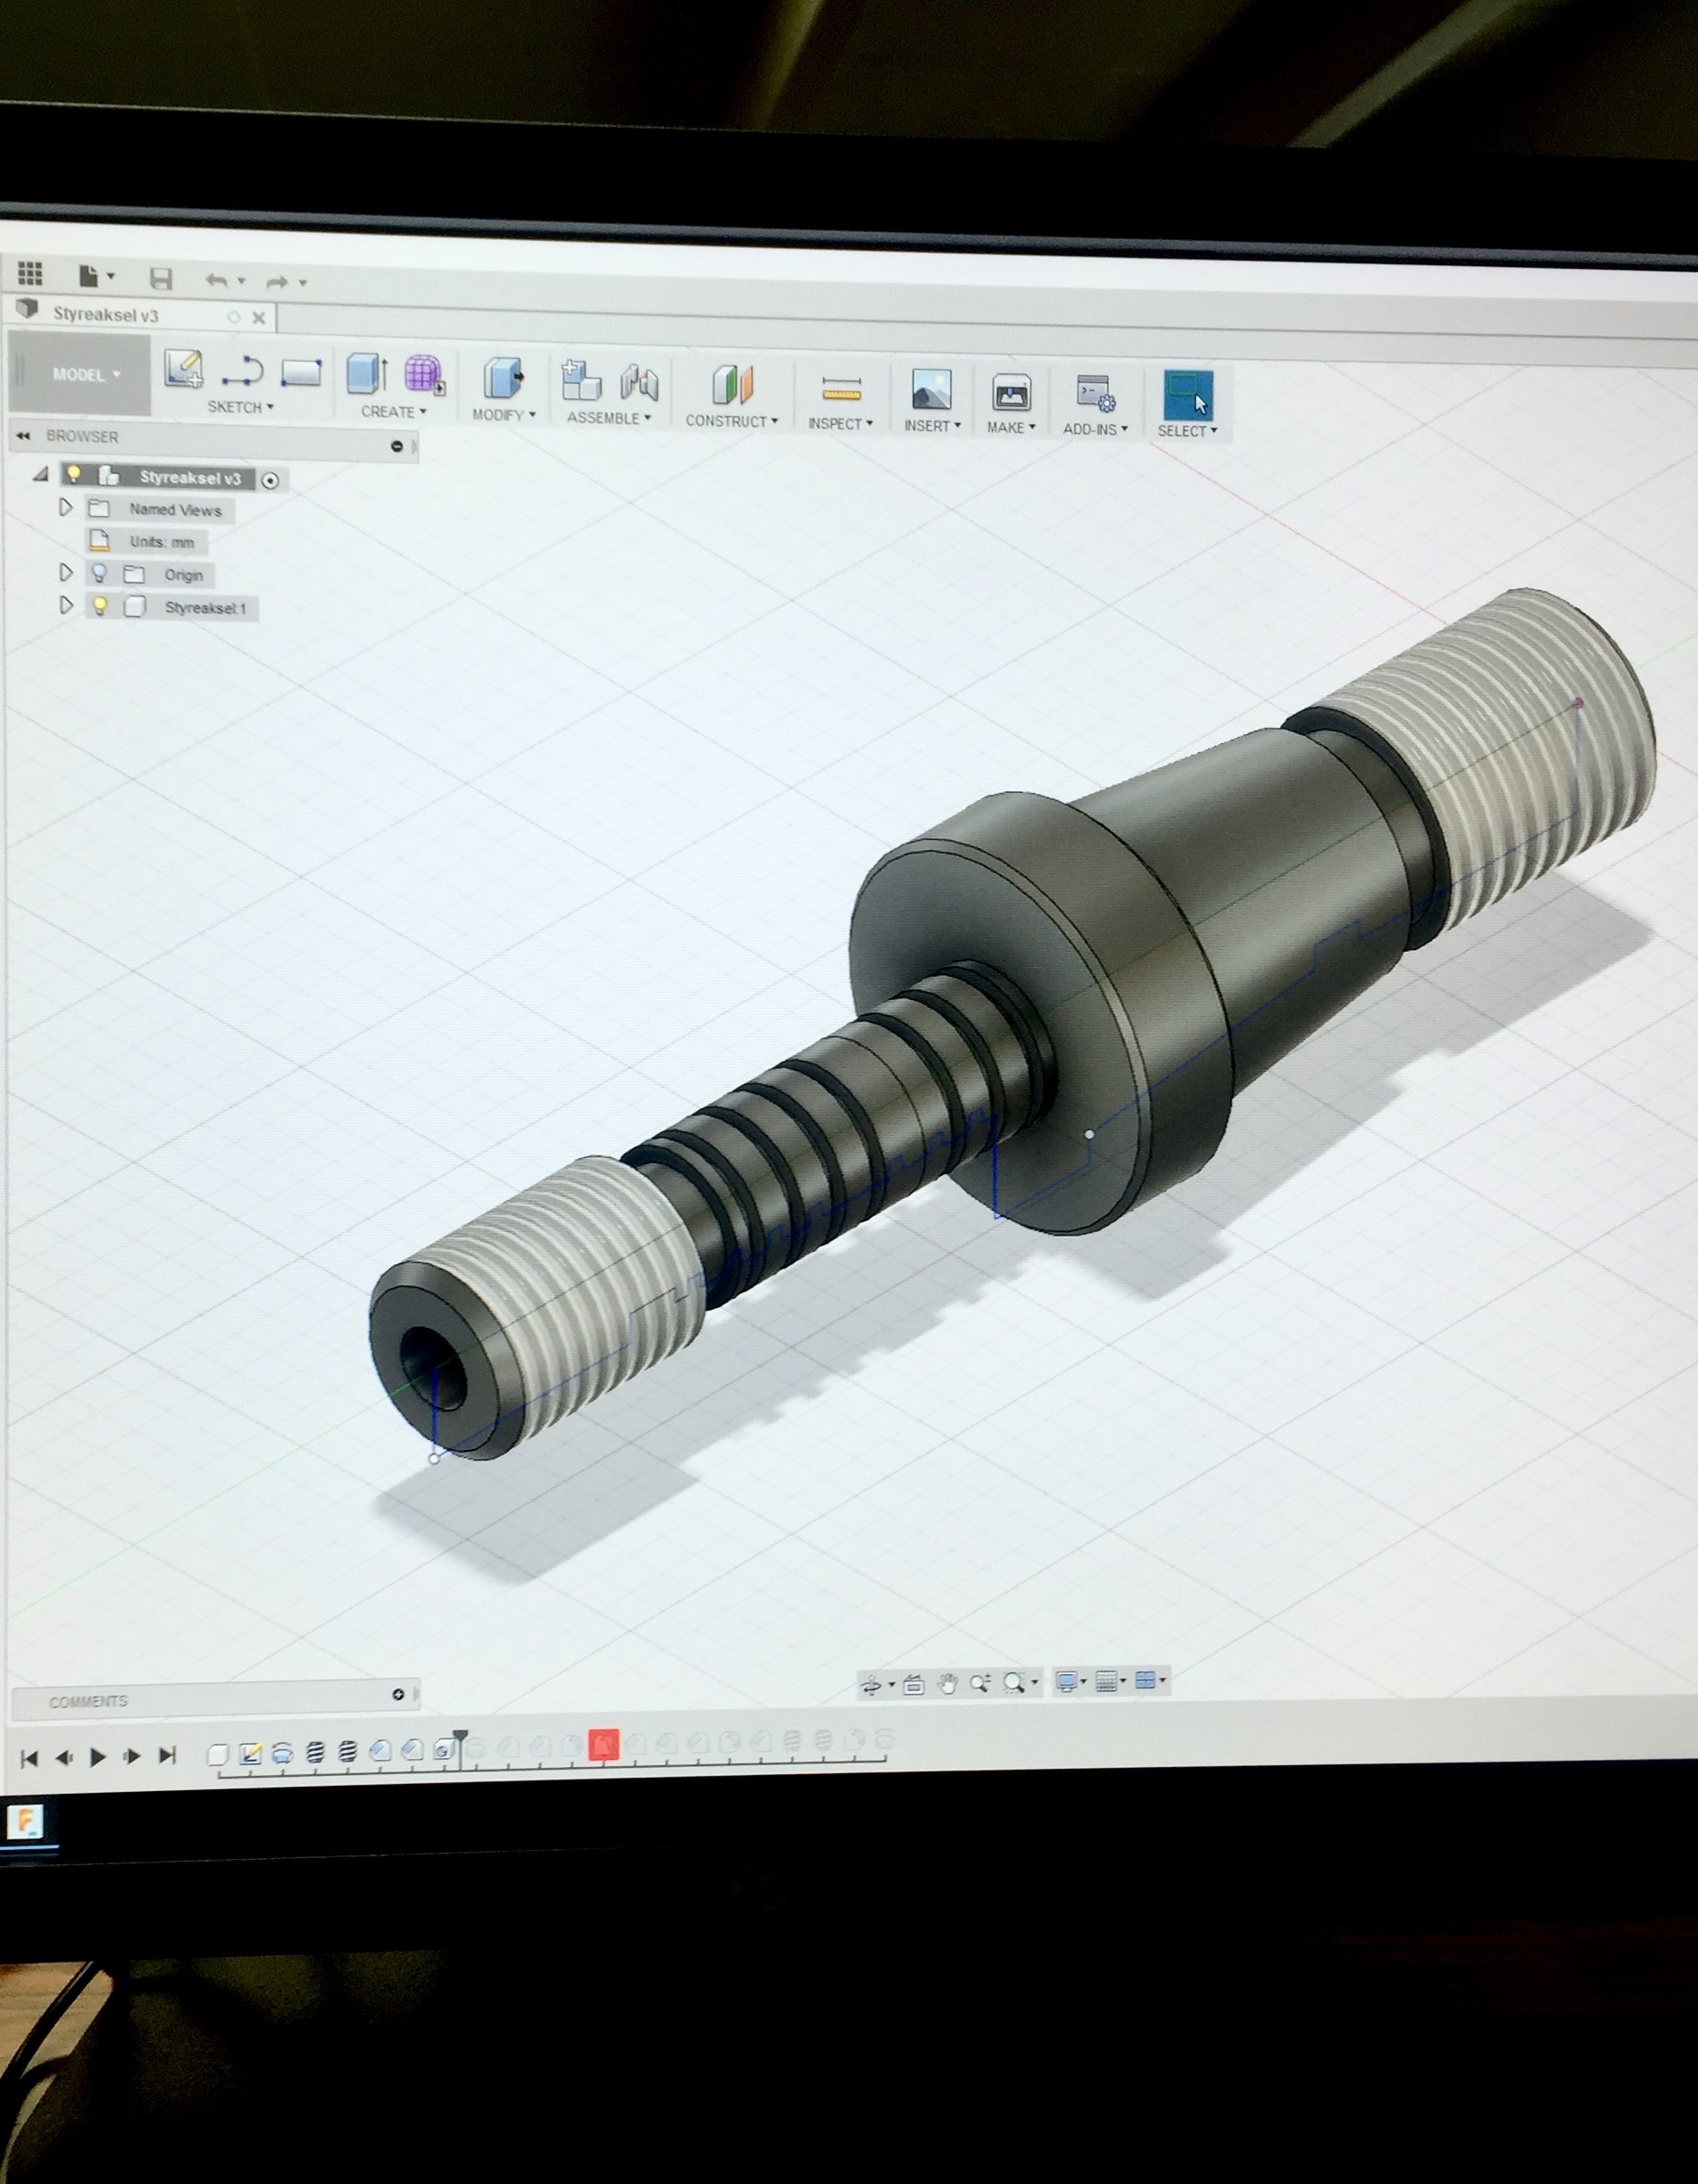The image size is (1698, 2184).
Task: Go to the timeline start
Action: (29, 1757)
